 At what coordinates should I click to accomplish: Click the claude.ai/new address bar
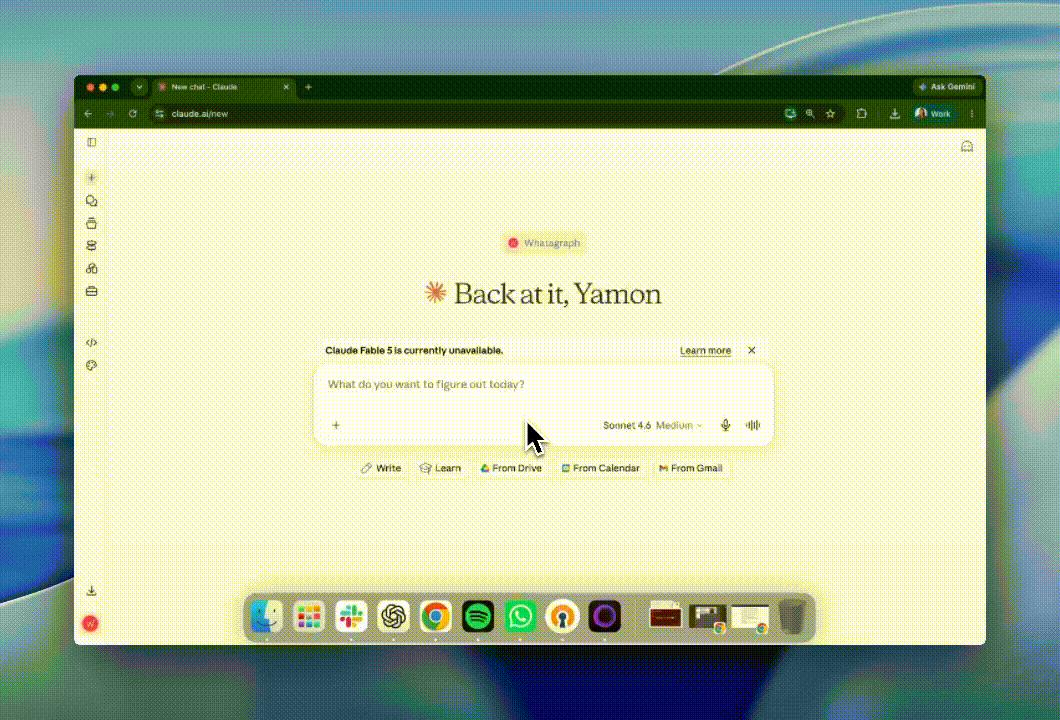point(466,114)
